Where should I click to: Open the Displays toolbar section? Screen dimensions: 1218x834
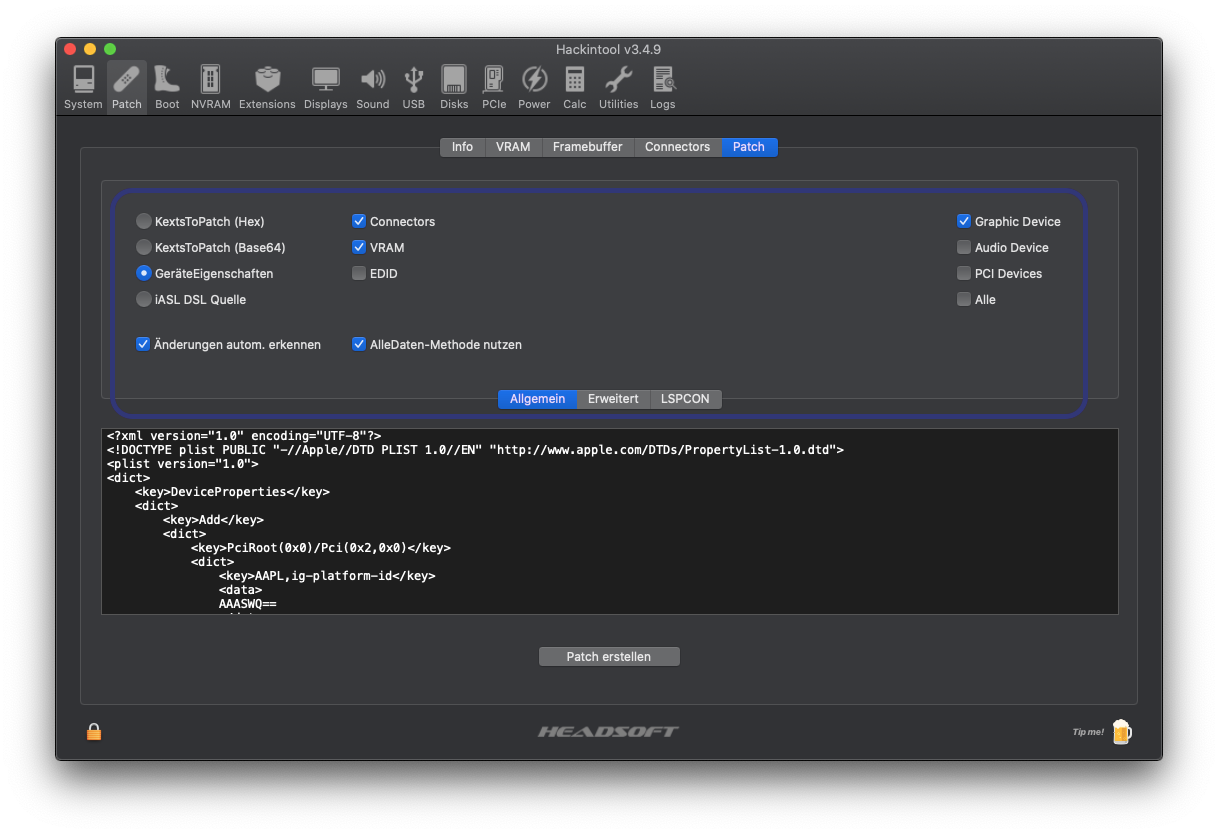326,87
